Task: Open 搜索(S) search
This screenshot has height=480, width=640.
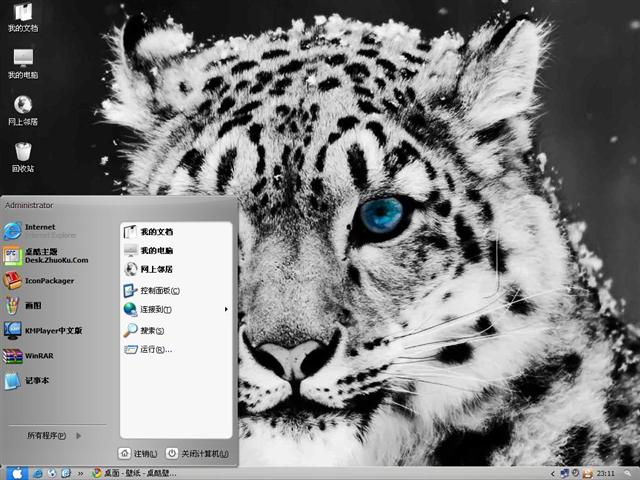Action: [x=144, y=330]
